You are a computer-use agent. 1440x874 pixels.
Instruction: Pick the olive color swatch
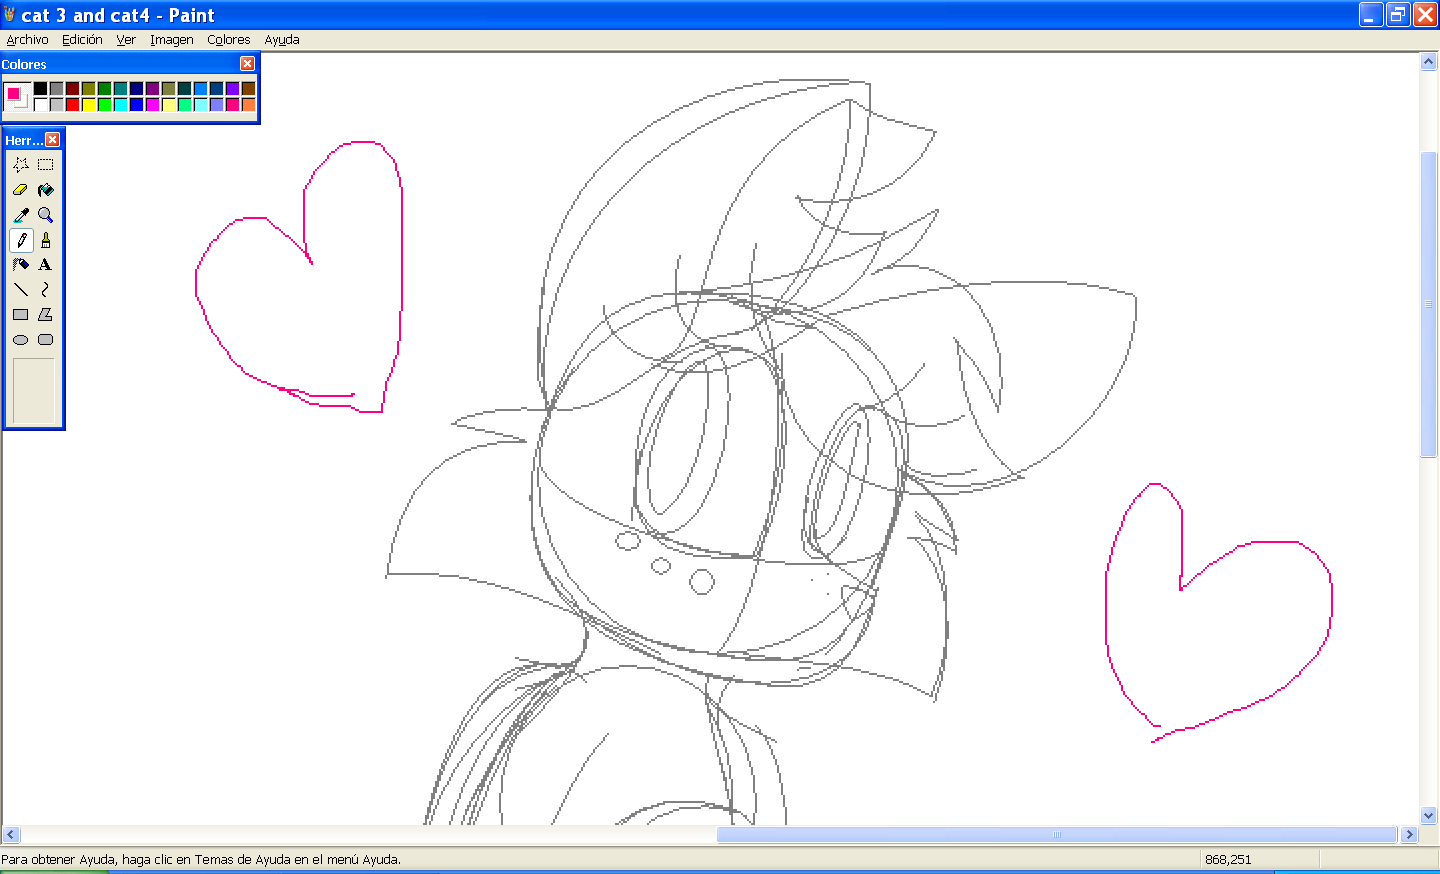[x=89, y=88]
